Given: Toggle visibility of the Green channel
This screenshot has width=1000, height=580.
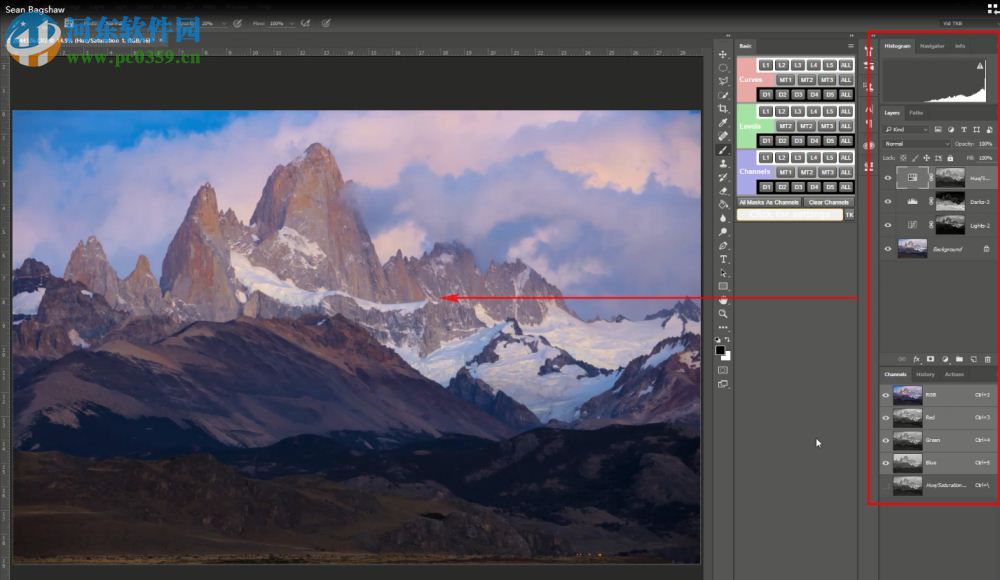Looking at the screenshot, I should [886, 440].
